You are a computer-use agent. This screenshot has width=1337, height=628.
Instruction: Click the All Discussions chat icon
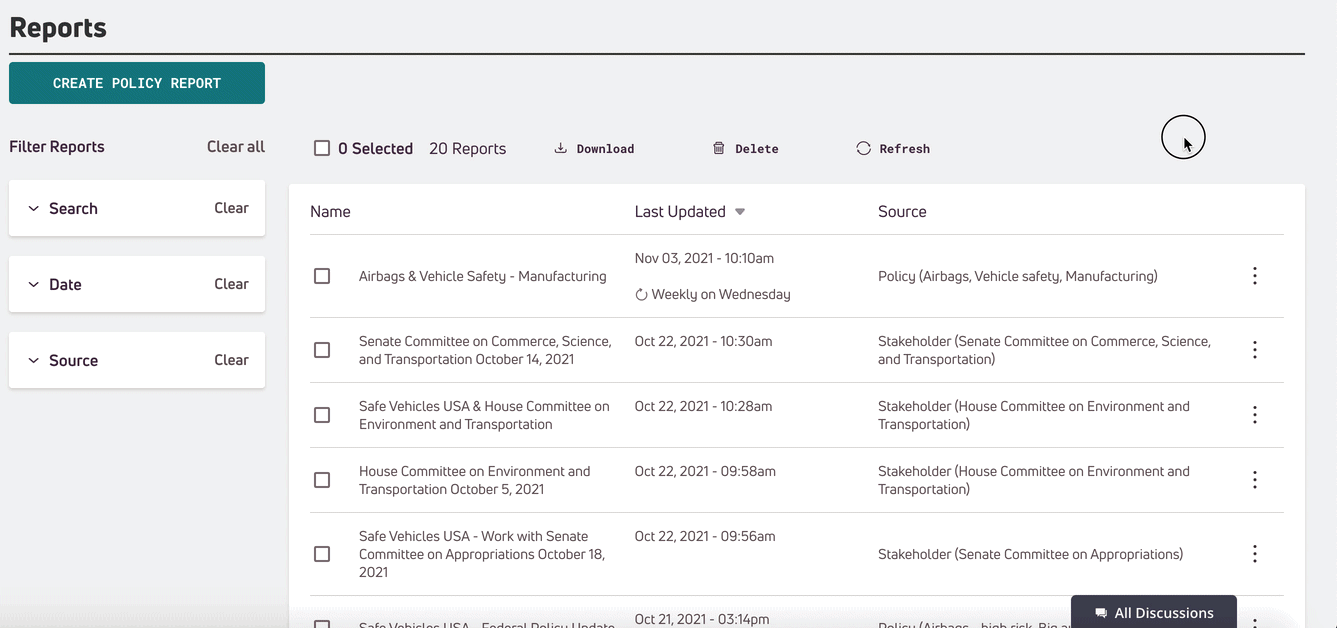click(x=1101, y=613)
